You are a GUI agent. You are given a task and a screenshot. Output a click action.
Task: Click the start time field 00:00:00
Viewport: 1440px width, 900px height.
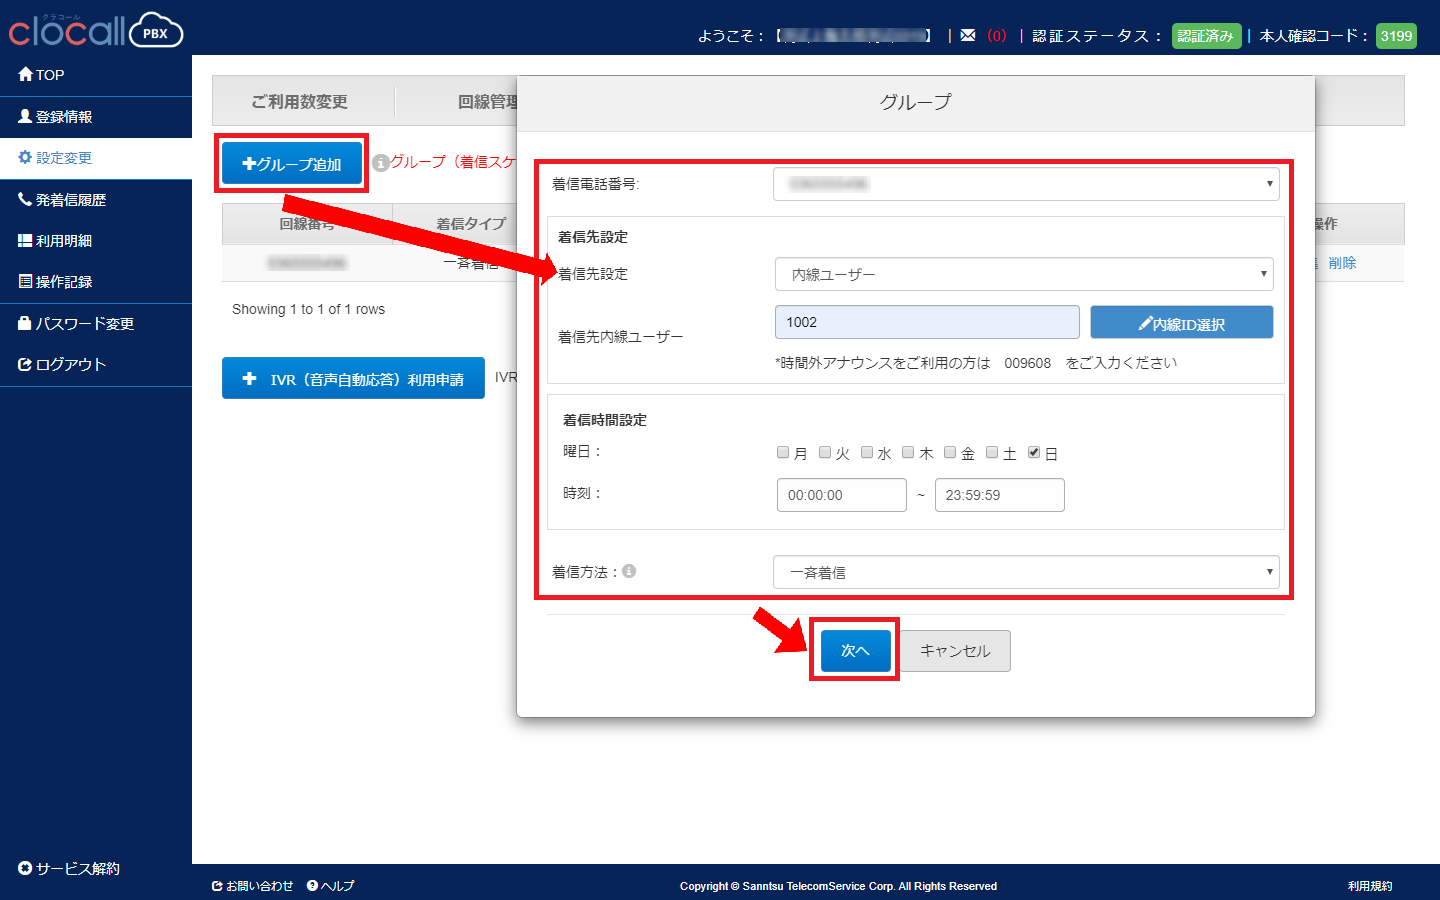(x=842, y=495)
